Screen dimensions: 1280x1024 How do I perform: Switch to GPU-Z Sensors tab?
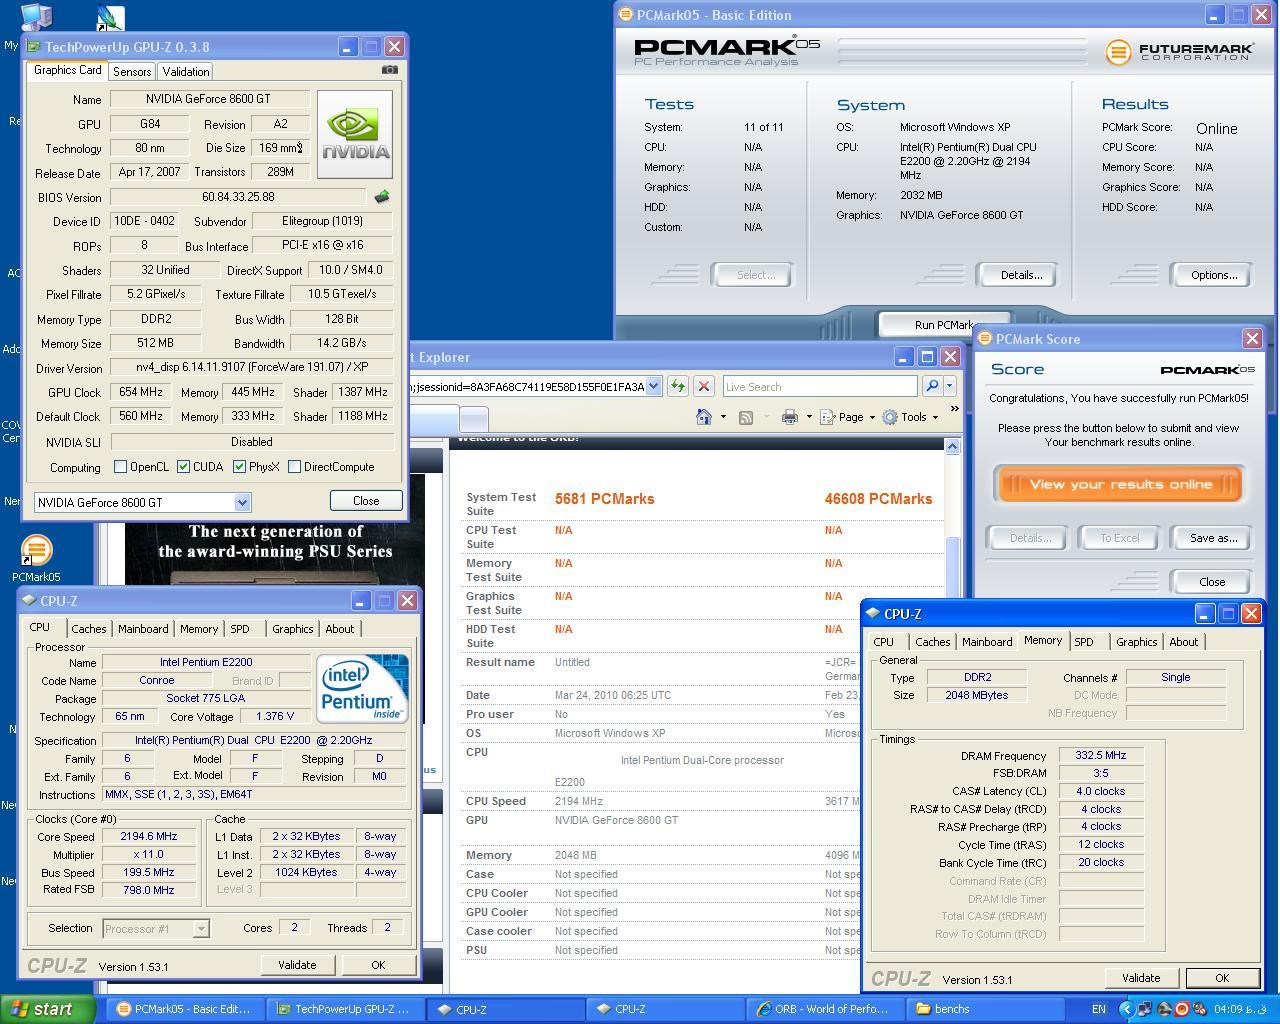click(132, 72)
